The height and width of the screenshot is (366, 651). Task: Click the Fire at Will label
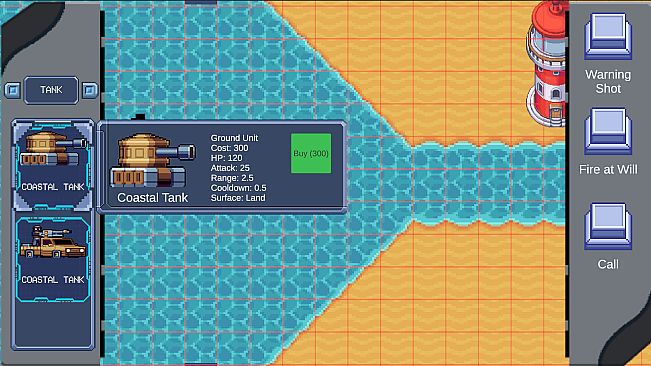click(x=608, y=169)
